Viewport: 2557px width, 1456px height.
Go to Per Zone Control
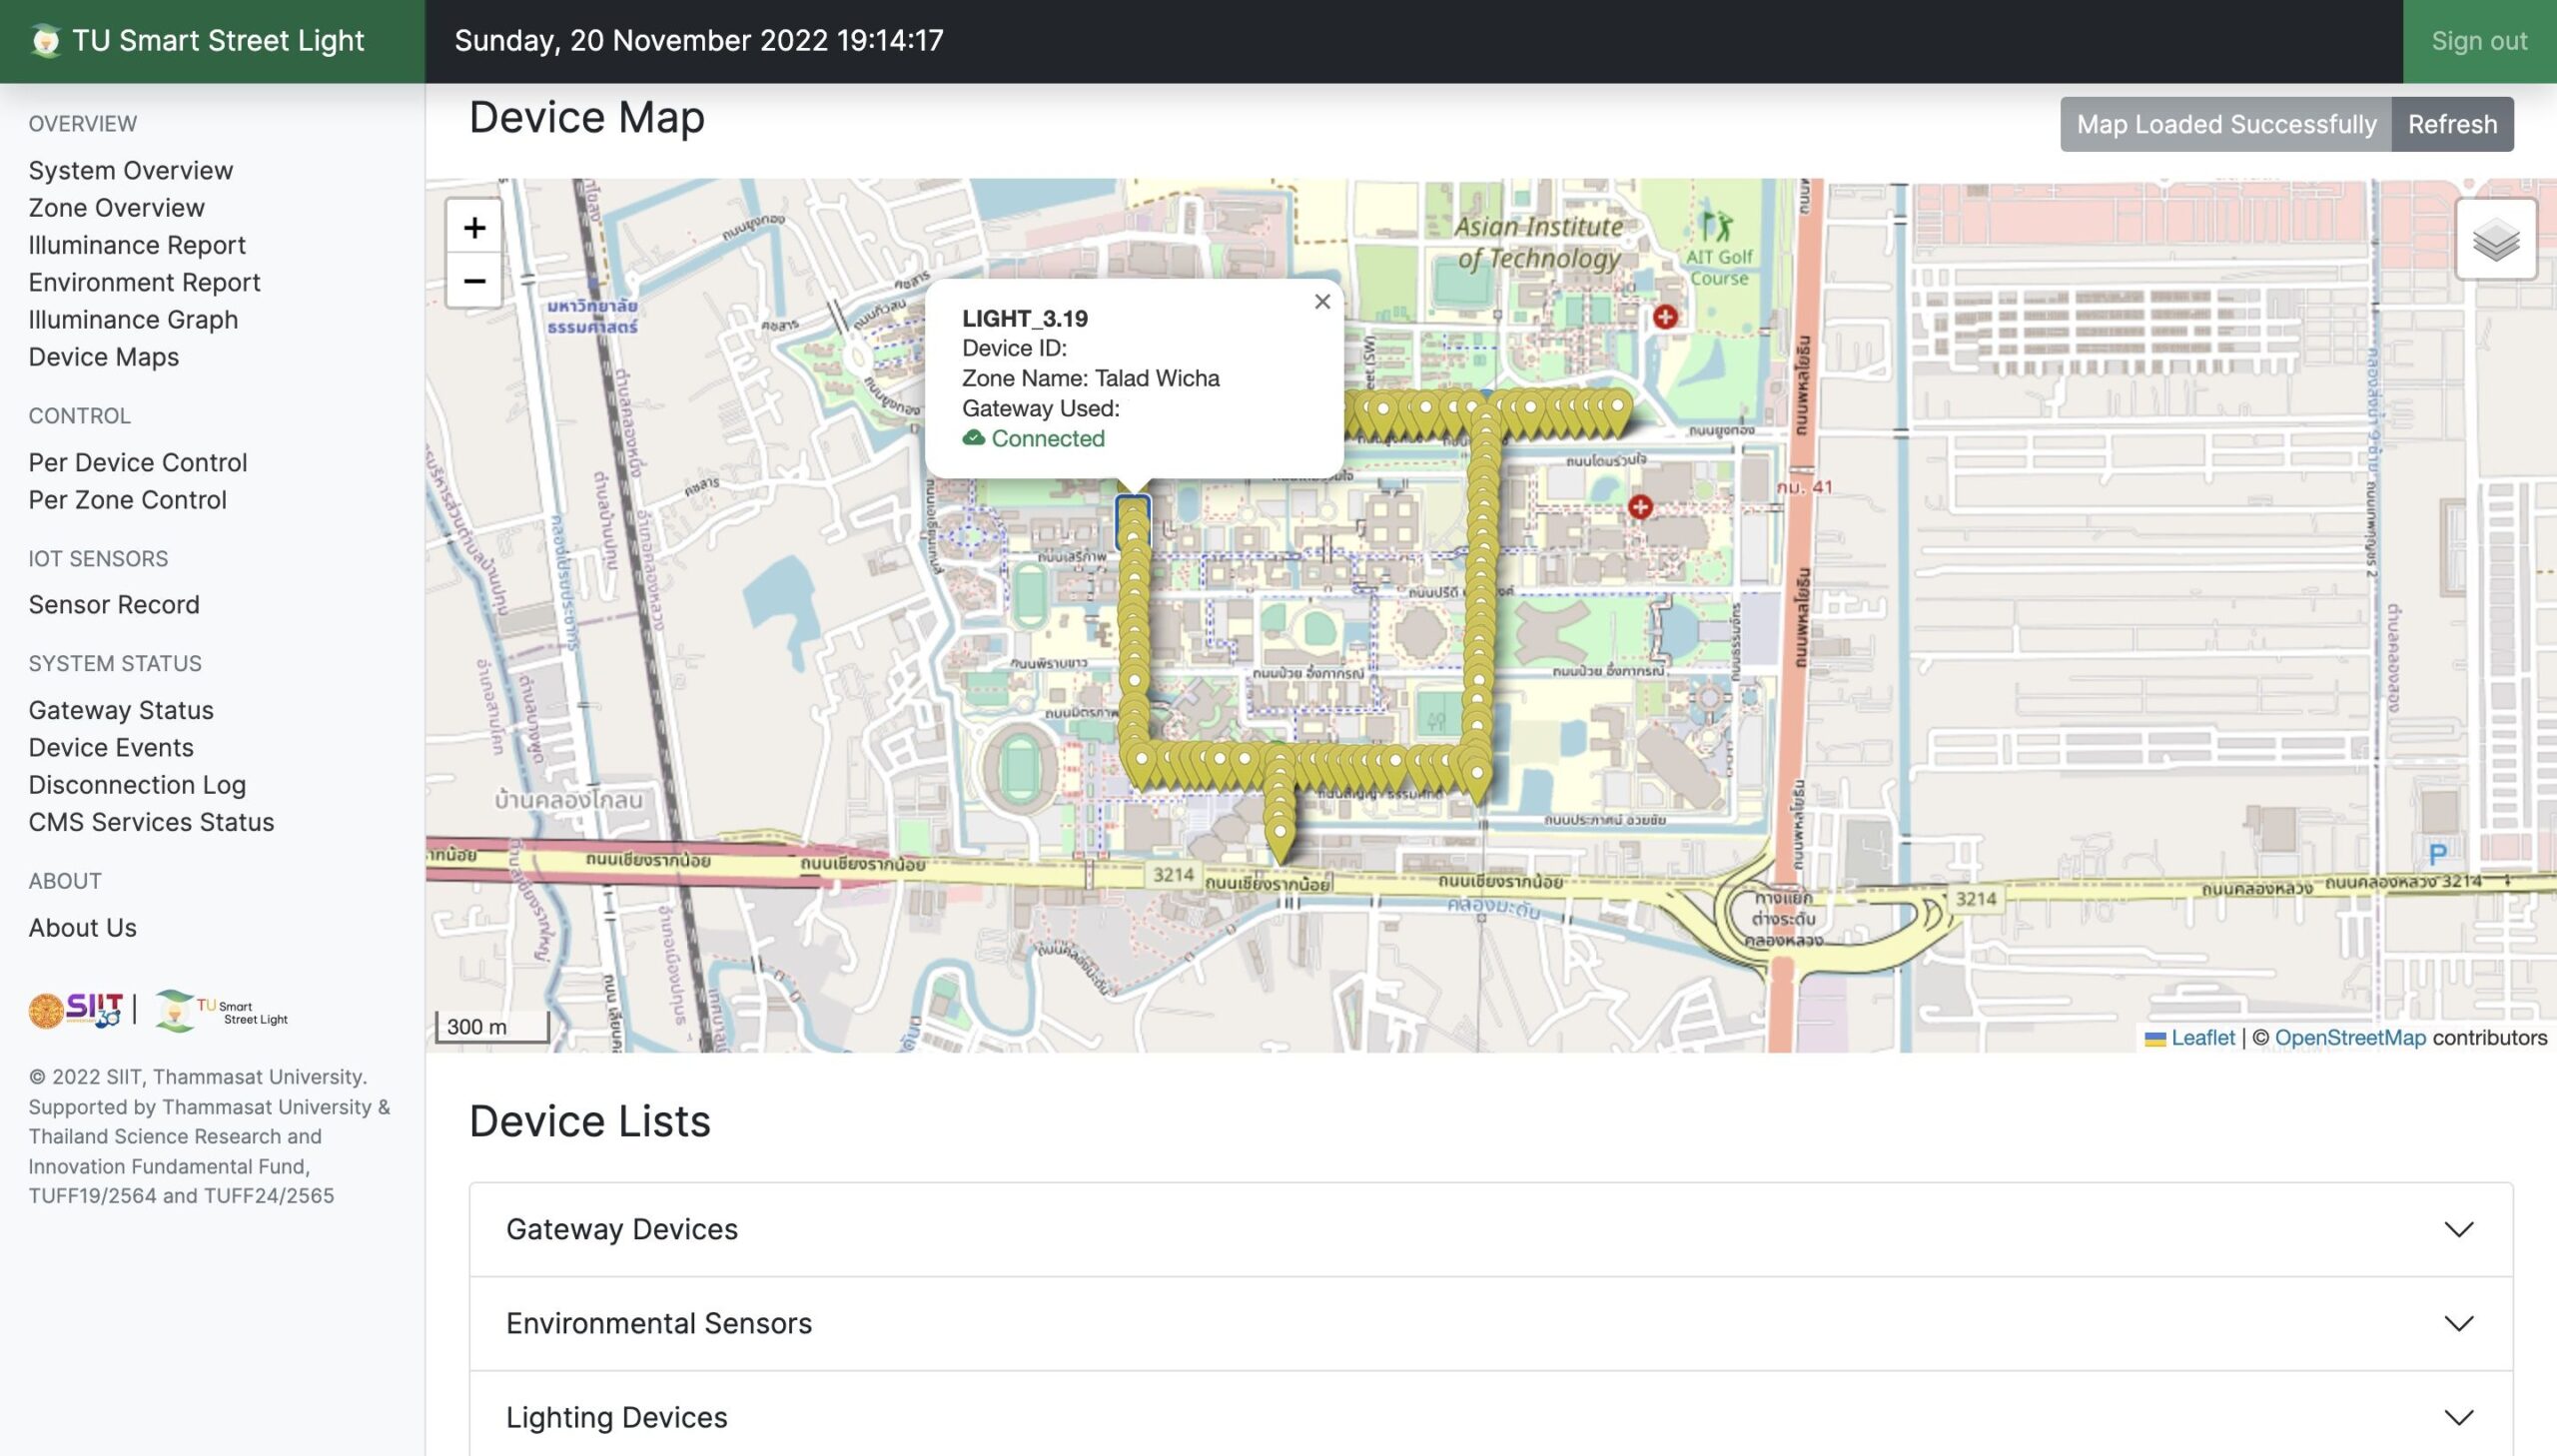(x=127, y=500)
